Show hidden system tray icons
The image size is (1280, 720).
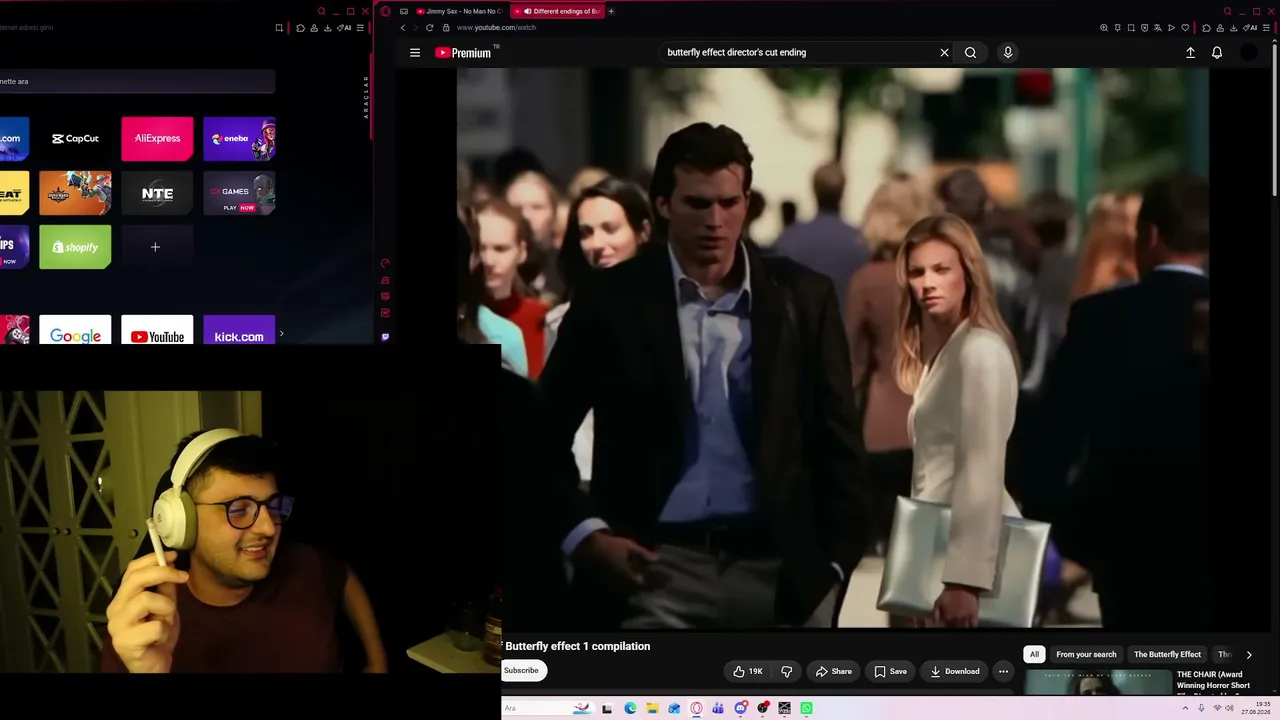click(x=1186, y=708)
